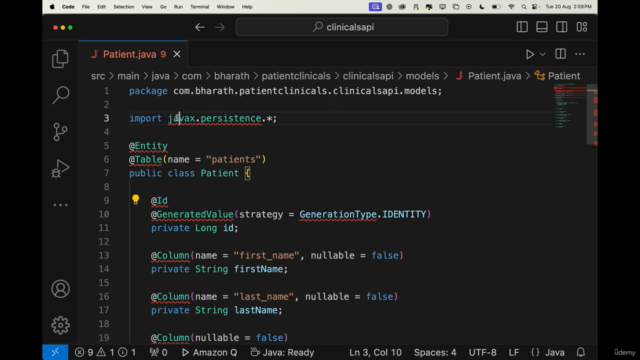Close the Patient.java tab
This screenshot has width=640, height=360.
click(x=177, y=54)
